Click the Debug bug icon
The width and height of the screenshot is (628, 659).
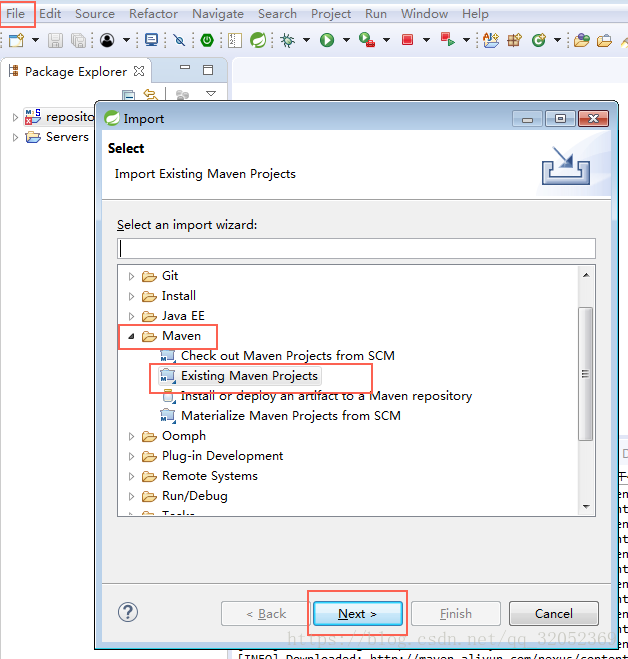click(x=288, y=40)
